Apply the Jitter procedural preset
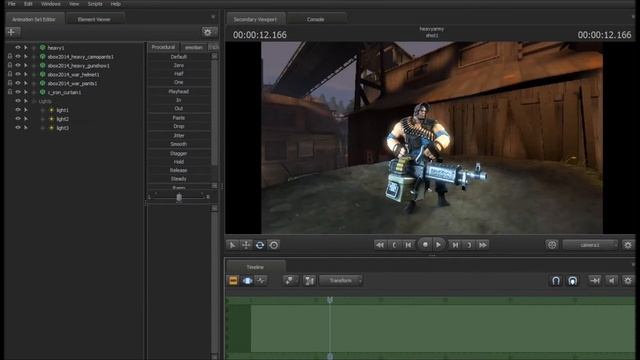The width and height of the screenshot is (640, 360). point(179,136)
